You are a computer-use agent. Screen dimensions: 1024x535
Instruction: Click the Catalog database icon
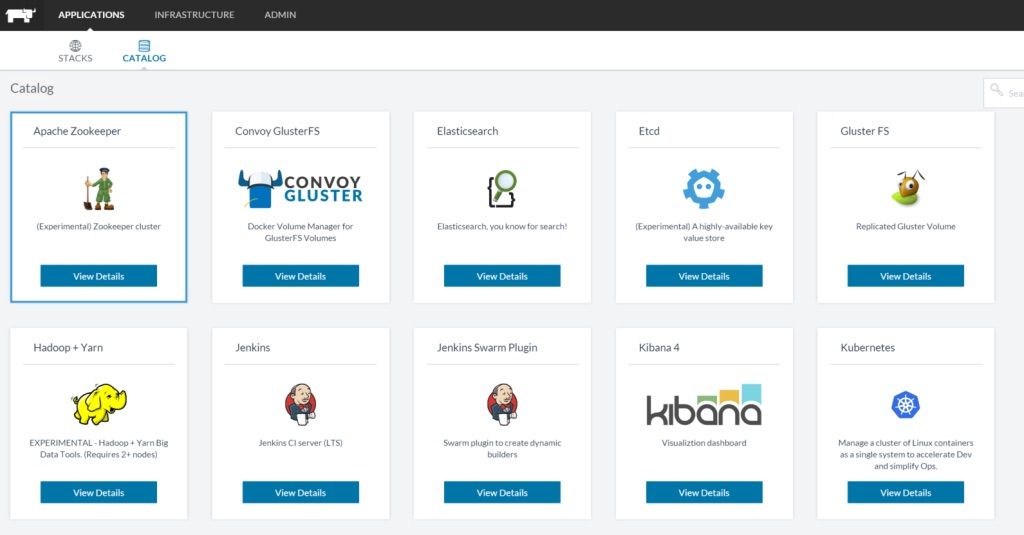point(144,46)
